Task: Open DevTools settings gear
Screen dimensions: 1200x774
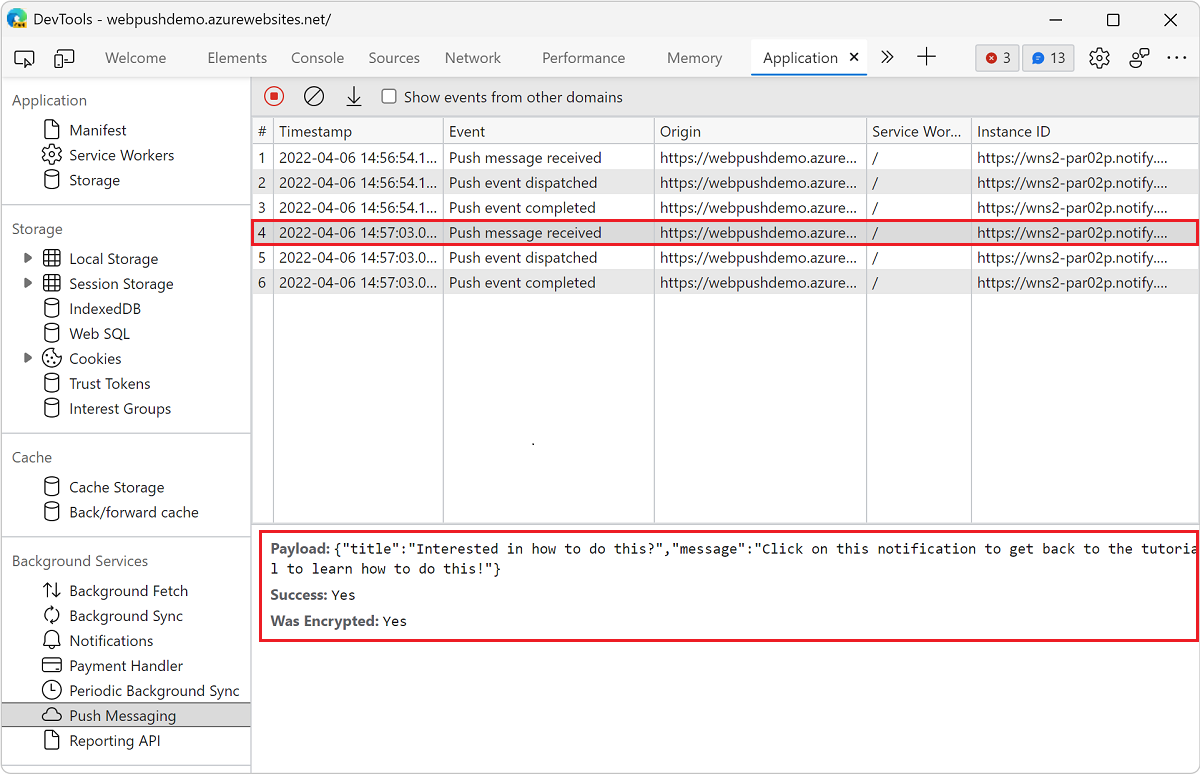Action: 1099,58
